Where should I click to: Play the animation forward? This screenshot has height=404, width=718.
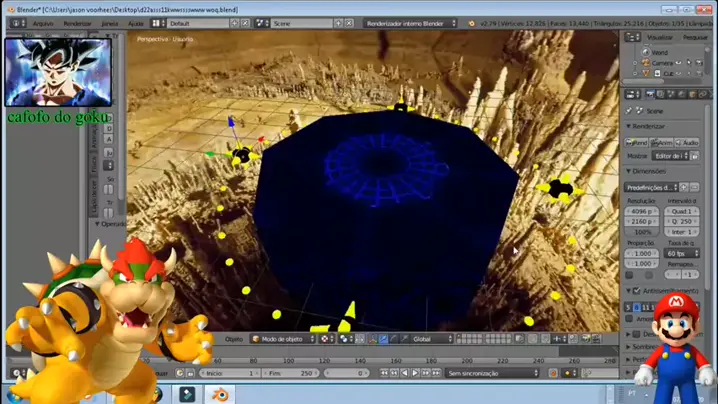pos(415,373)
